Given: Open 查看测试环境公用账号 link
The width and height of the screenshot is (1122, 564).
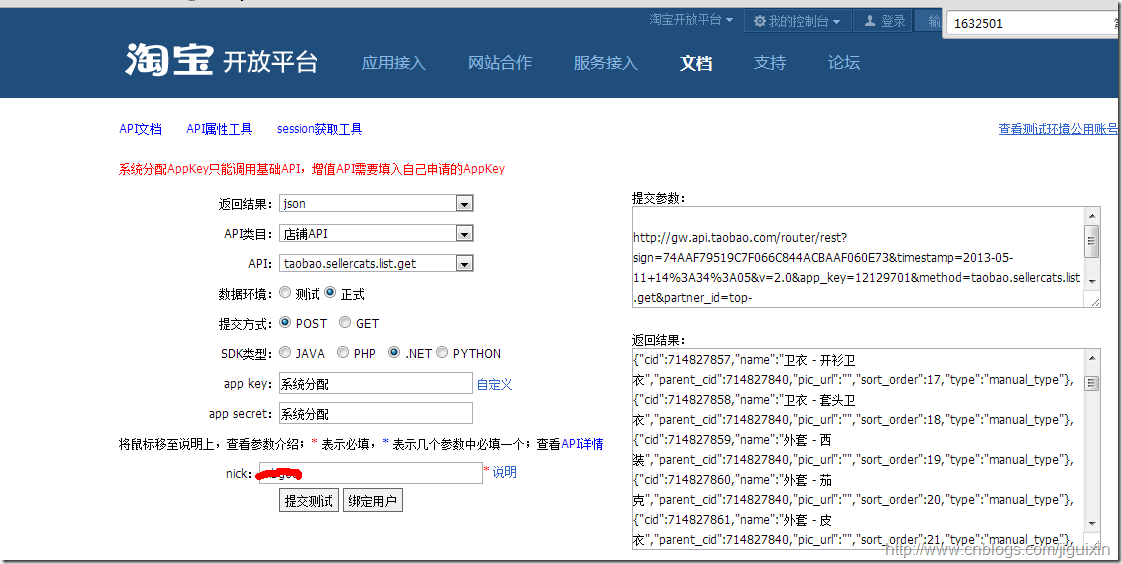Looking at the screenshot, I should (x=1058, y=129).
